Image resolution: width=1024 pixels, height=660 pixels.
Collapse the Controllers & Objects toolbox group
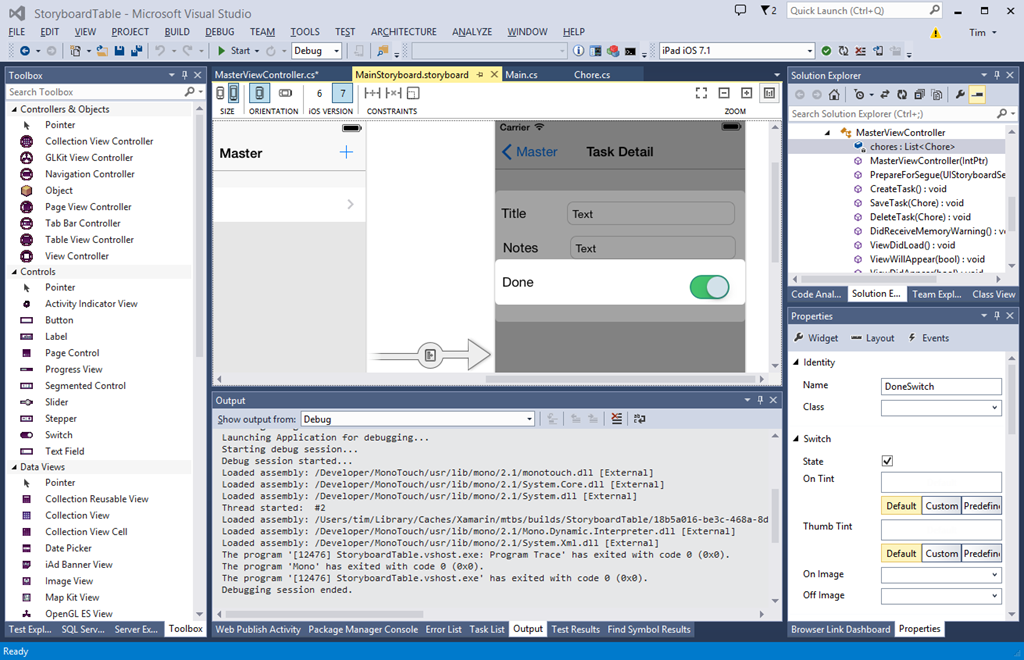[14, 109]
